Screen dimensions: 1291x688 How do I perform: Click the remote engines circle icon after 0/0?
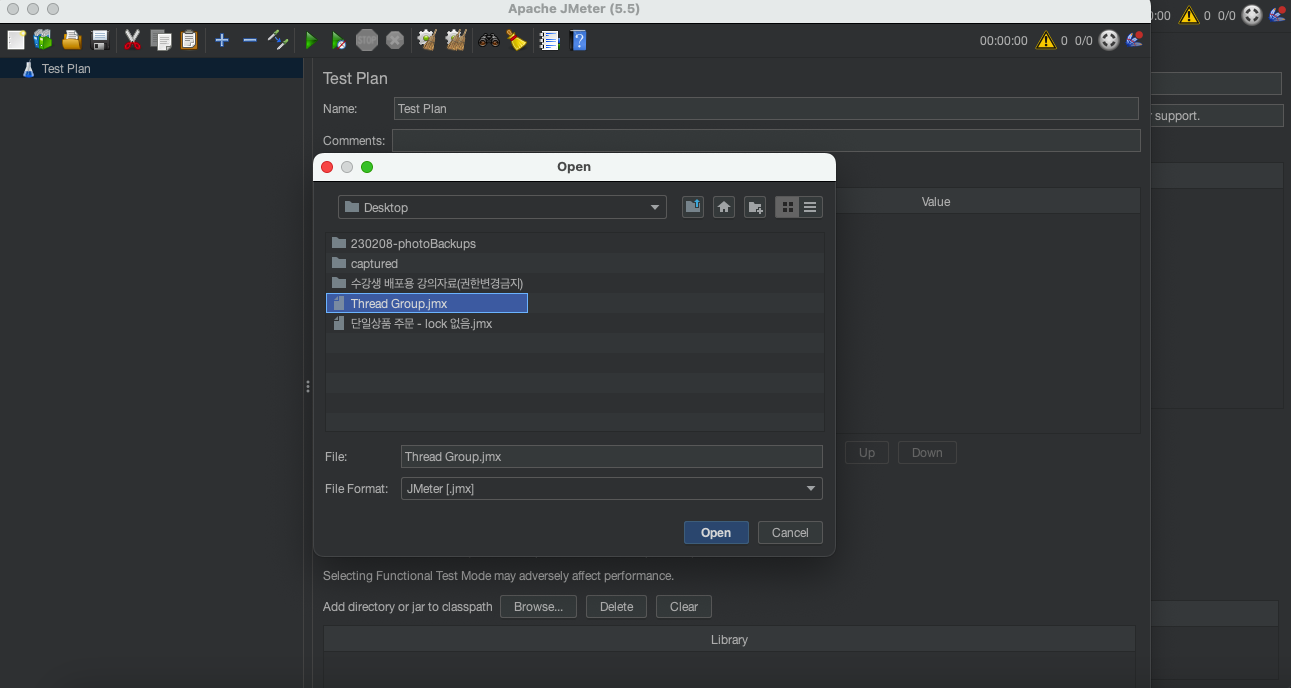1109,40
